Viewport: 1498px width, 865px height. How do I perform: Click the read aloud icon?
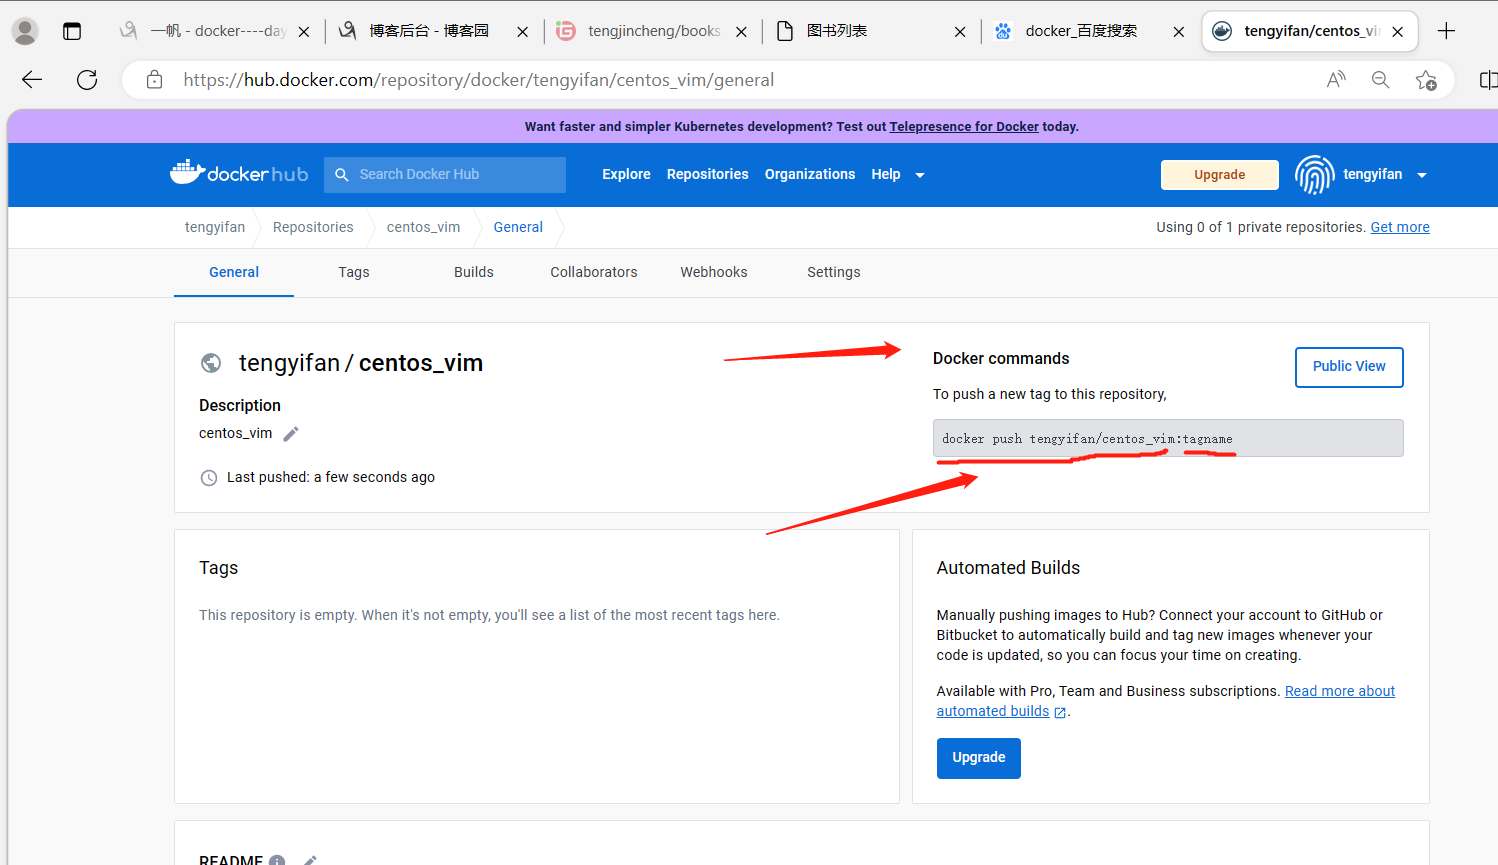(x=1336, y=80)
